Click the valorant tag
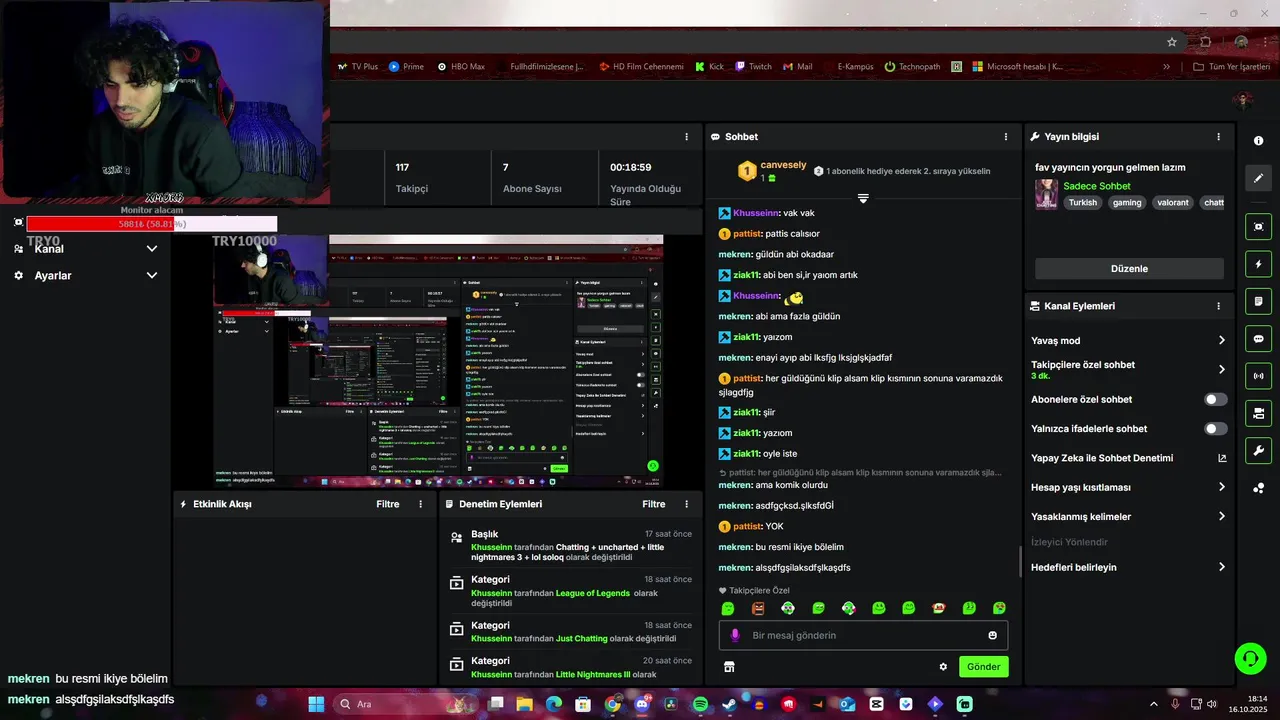 (1173, 202)
